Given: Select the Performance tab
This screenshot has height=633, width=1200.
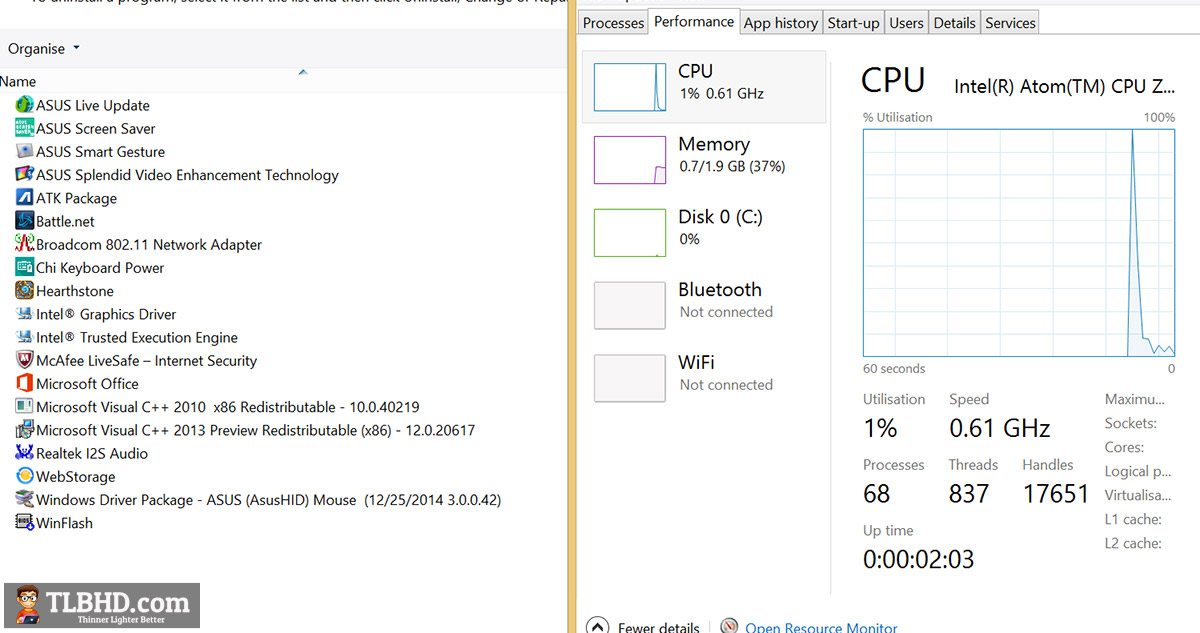Looking at the screenshot, I should point(694,21).
